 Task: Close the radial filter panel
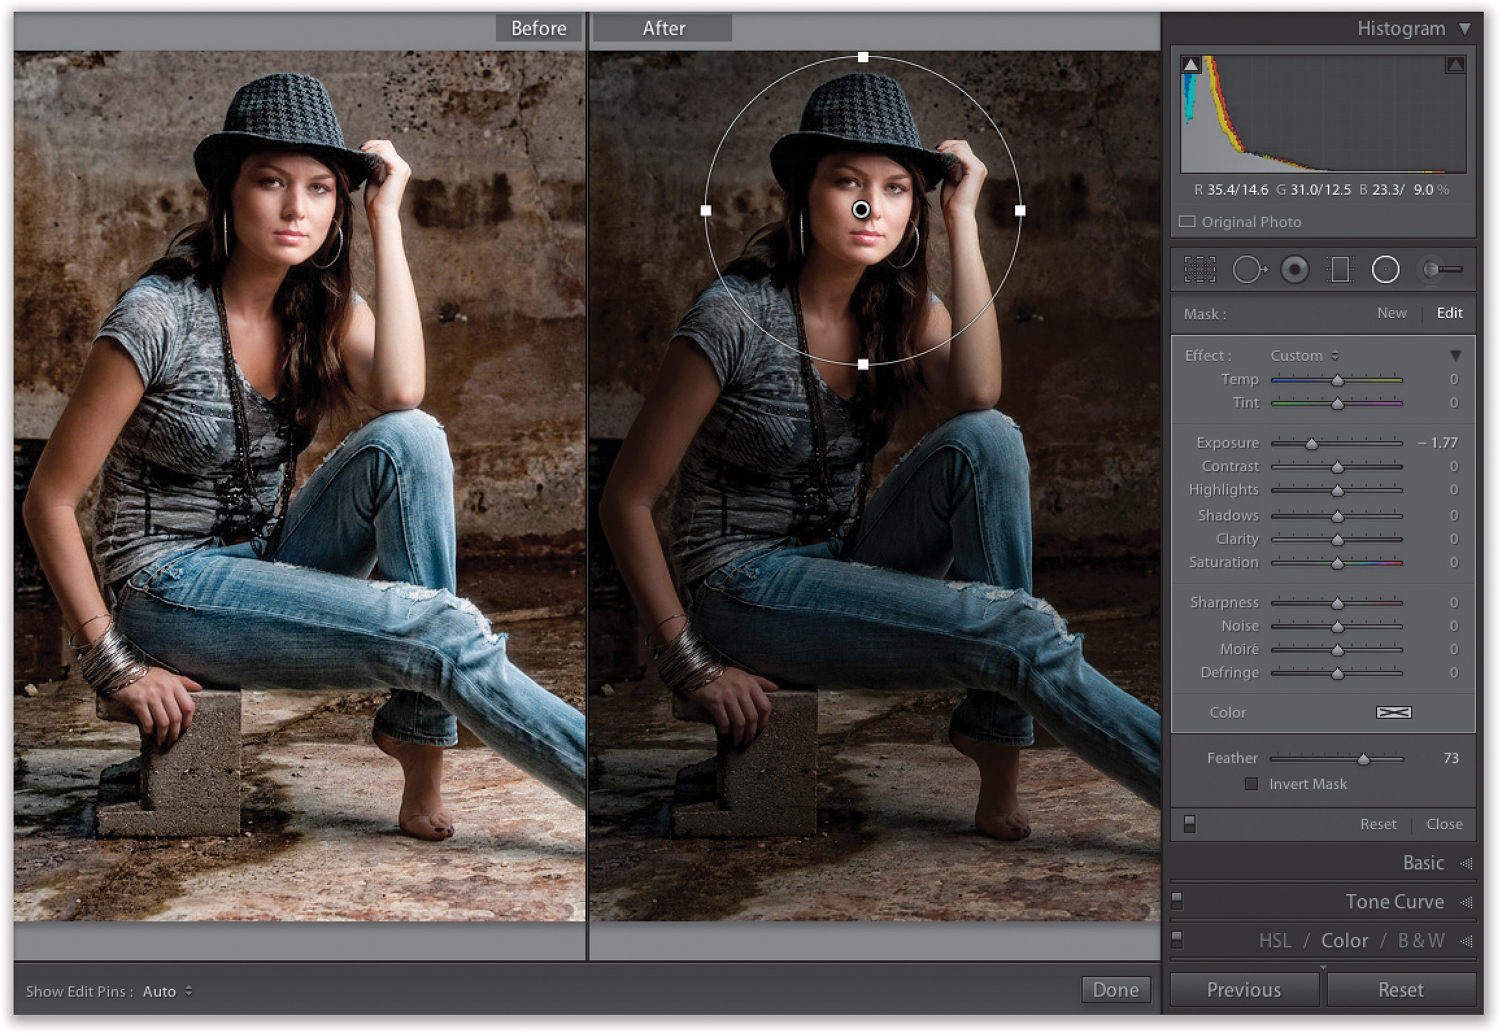pyautogui.click(x=1444, y=824)
